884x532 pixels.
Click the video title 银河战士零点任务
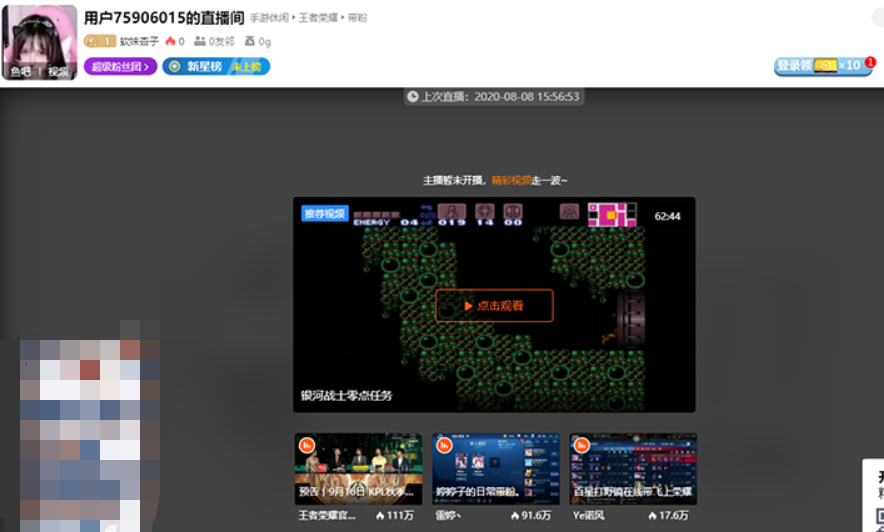[346, 396]
